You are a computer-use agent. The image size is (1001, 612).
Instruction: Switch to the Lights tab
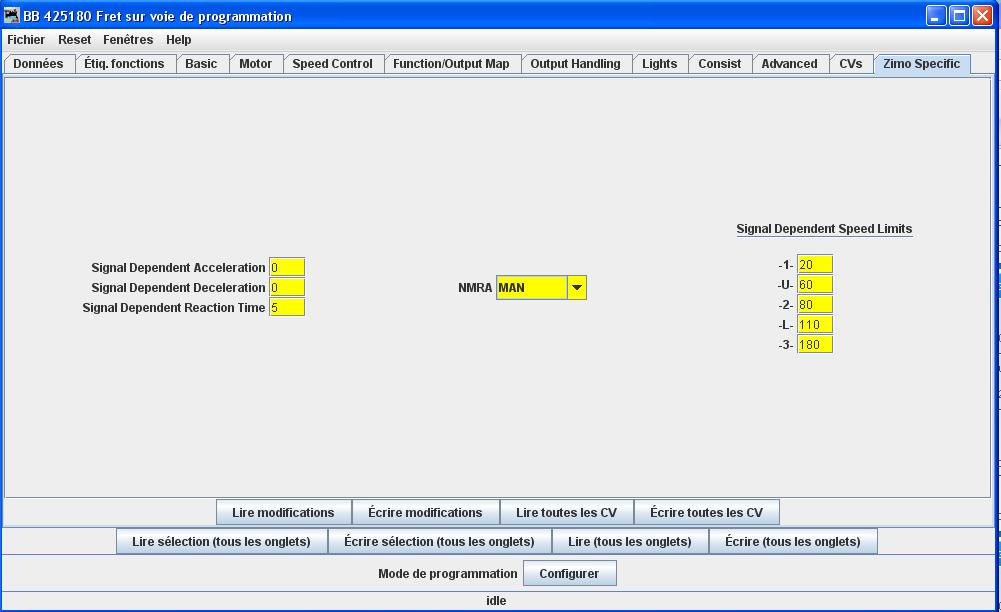[x=659, y=64]
